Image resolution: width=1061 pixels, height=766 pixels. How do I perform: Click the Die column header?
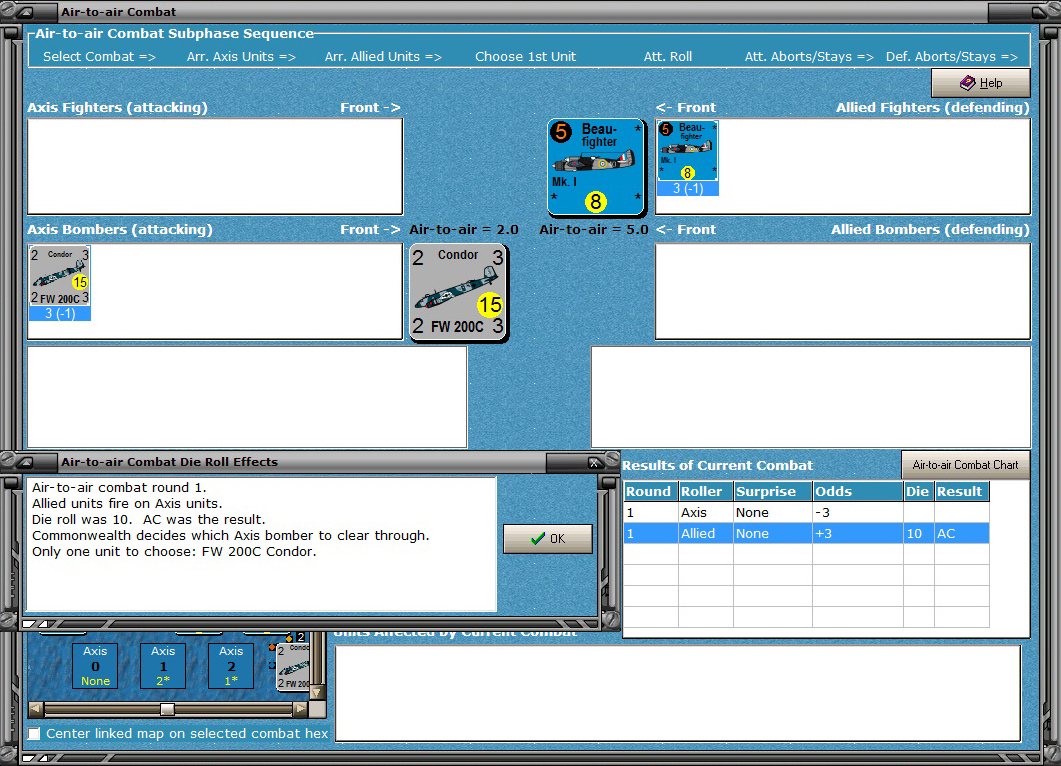click(x=918, y=491)
